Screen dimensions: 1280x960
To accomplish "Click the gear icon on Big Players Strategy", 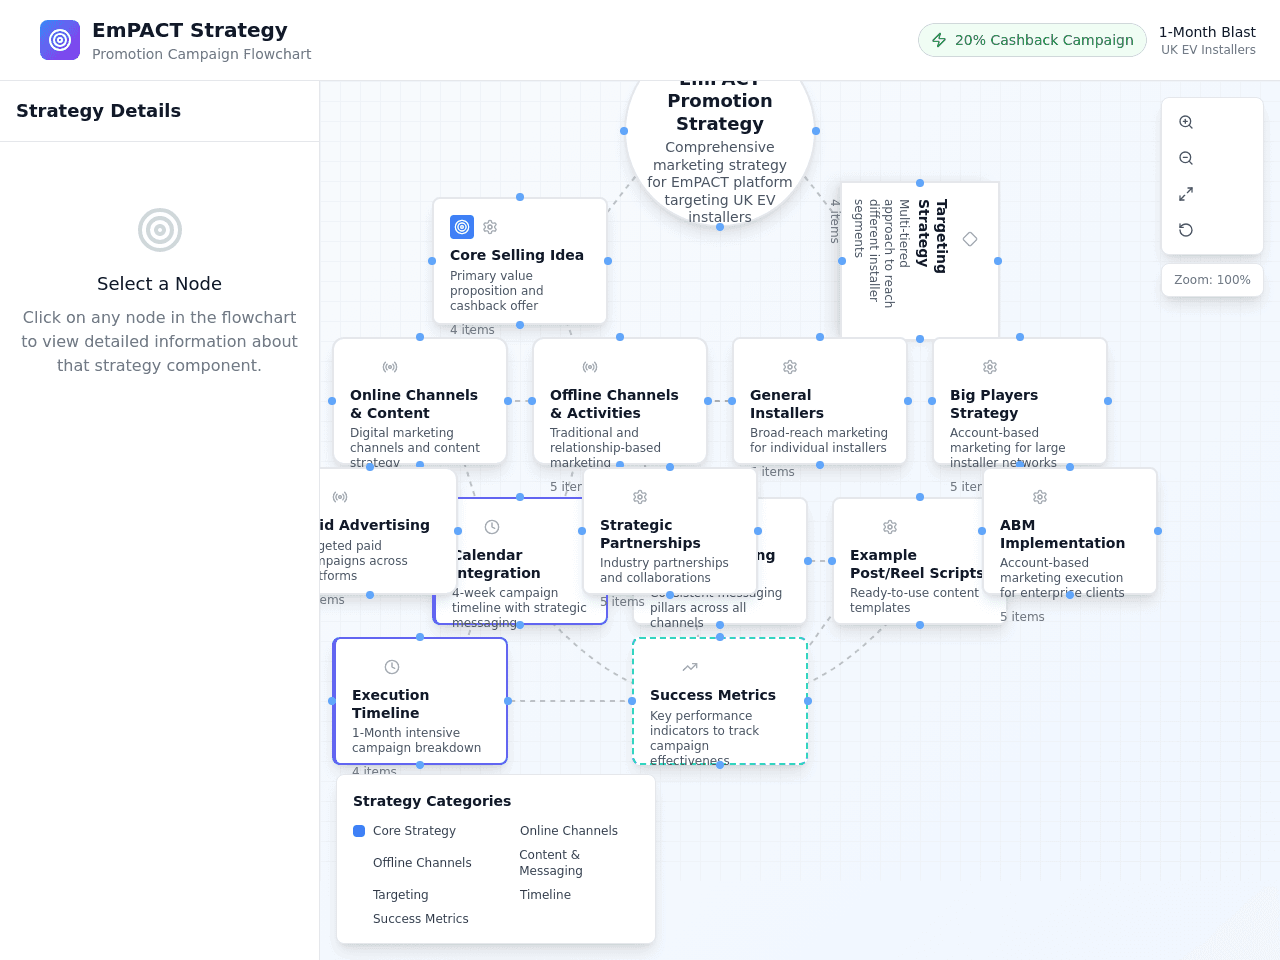I will [x=990, y=367].
